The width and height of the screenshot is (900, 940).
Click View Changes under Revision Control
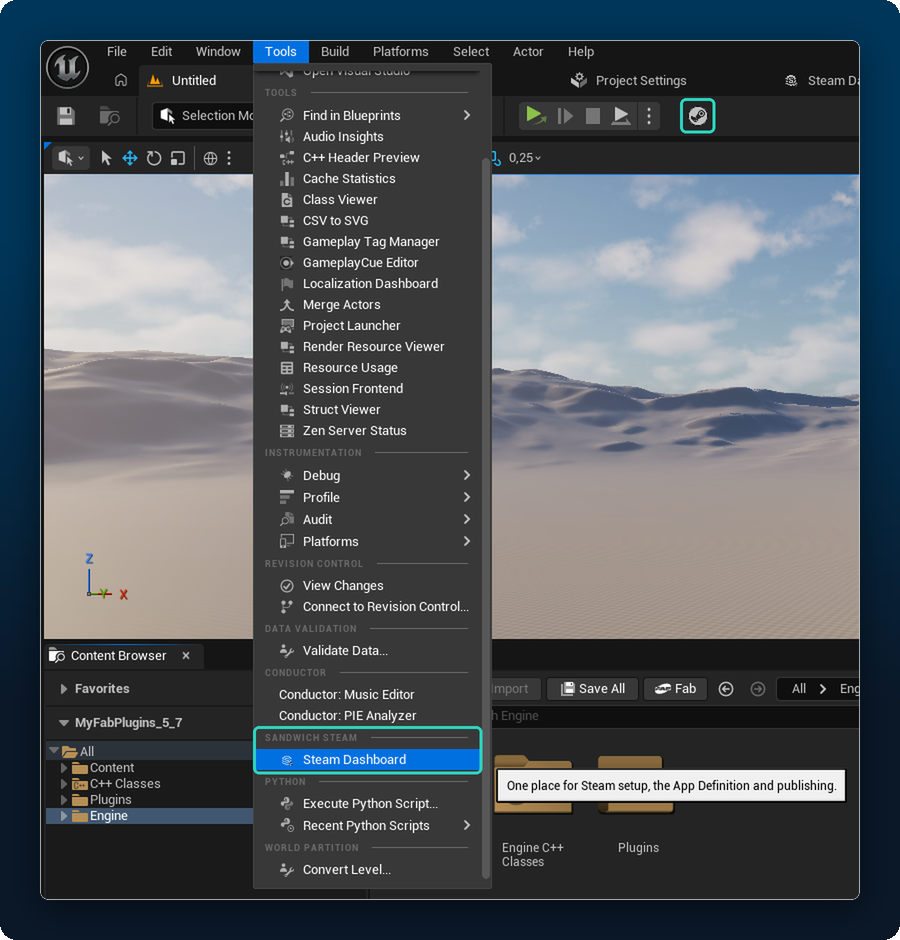point(372,586)
